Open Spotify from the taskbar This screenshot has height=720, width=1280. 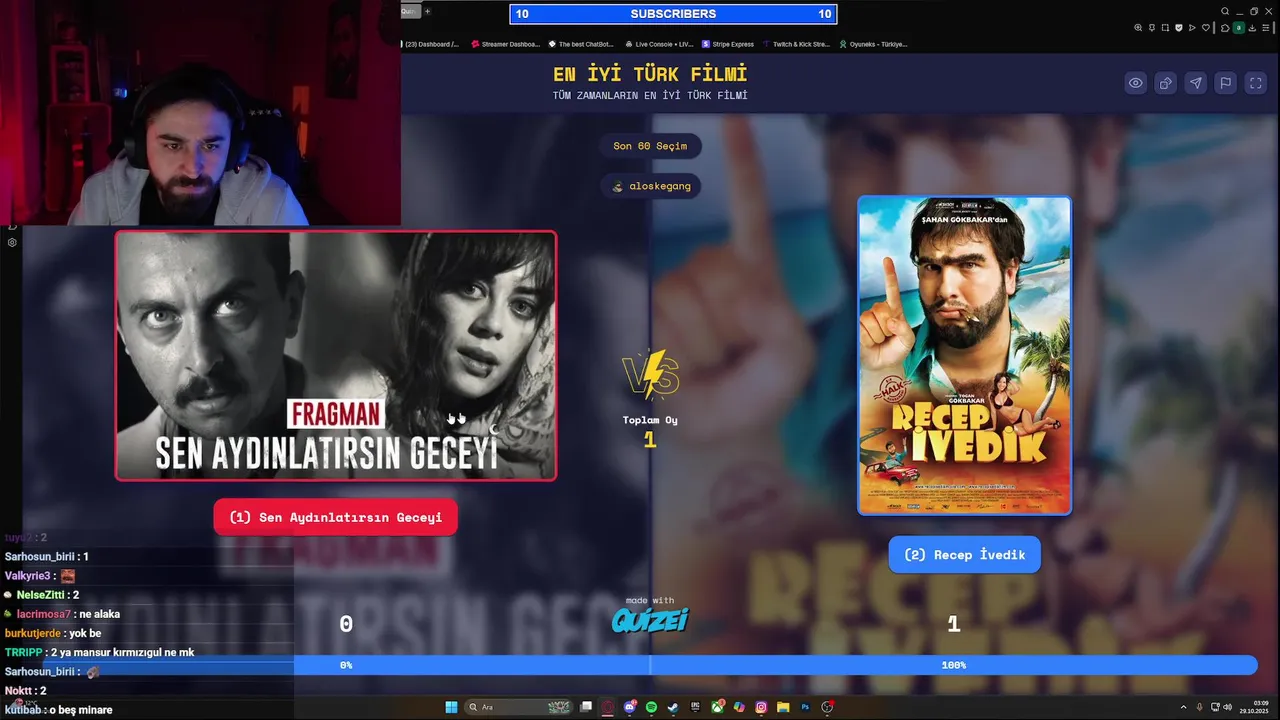[x=651, y=707]
